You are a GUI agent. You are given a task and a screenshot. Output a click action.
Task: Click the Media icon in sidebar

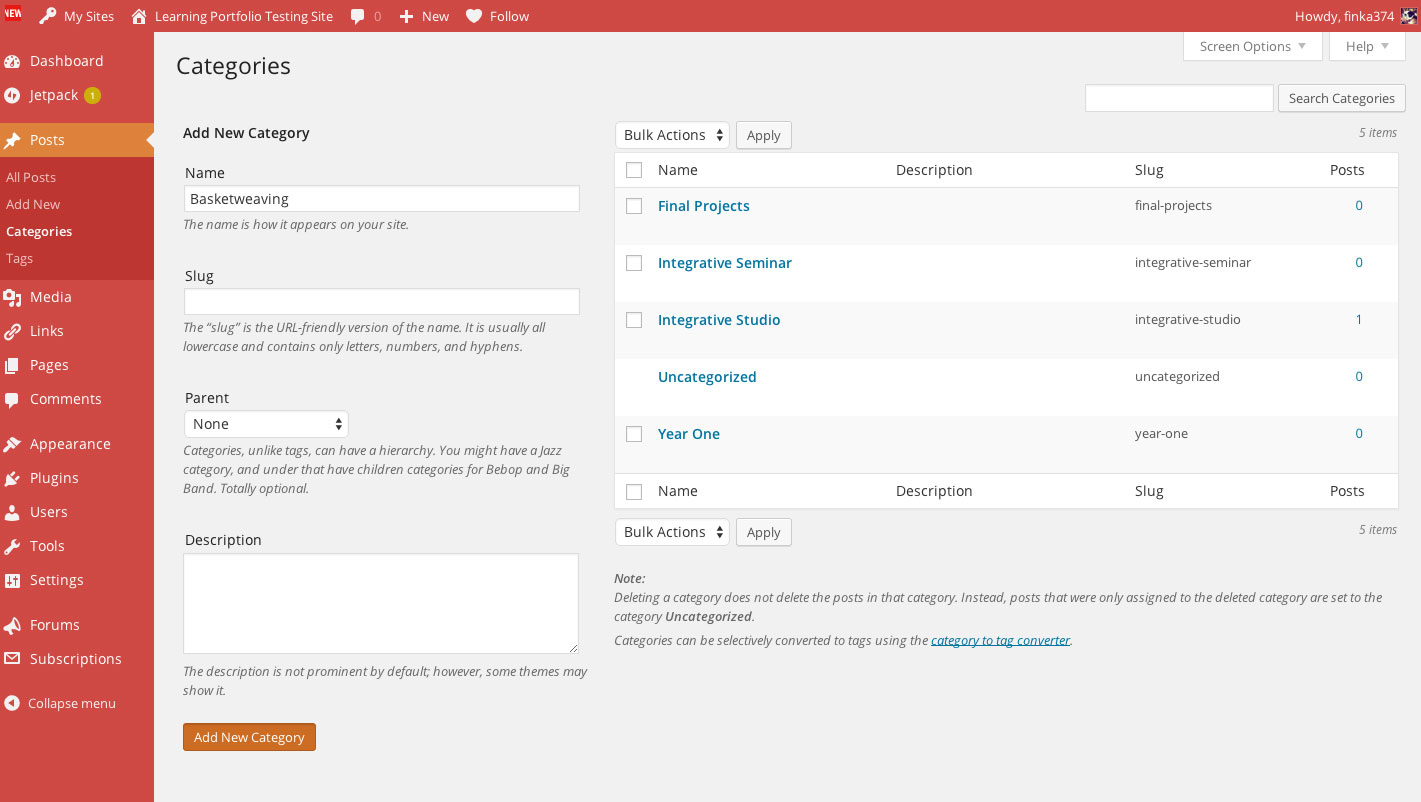pyautogui.click(x=13, y=297)
